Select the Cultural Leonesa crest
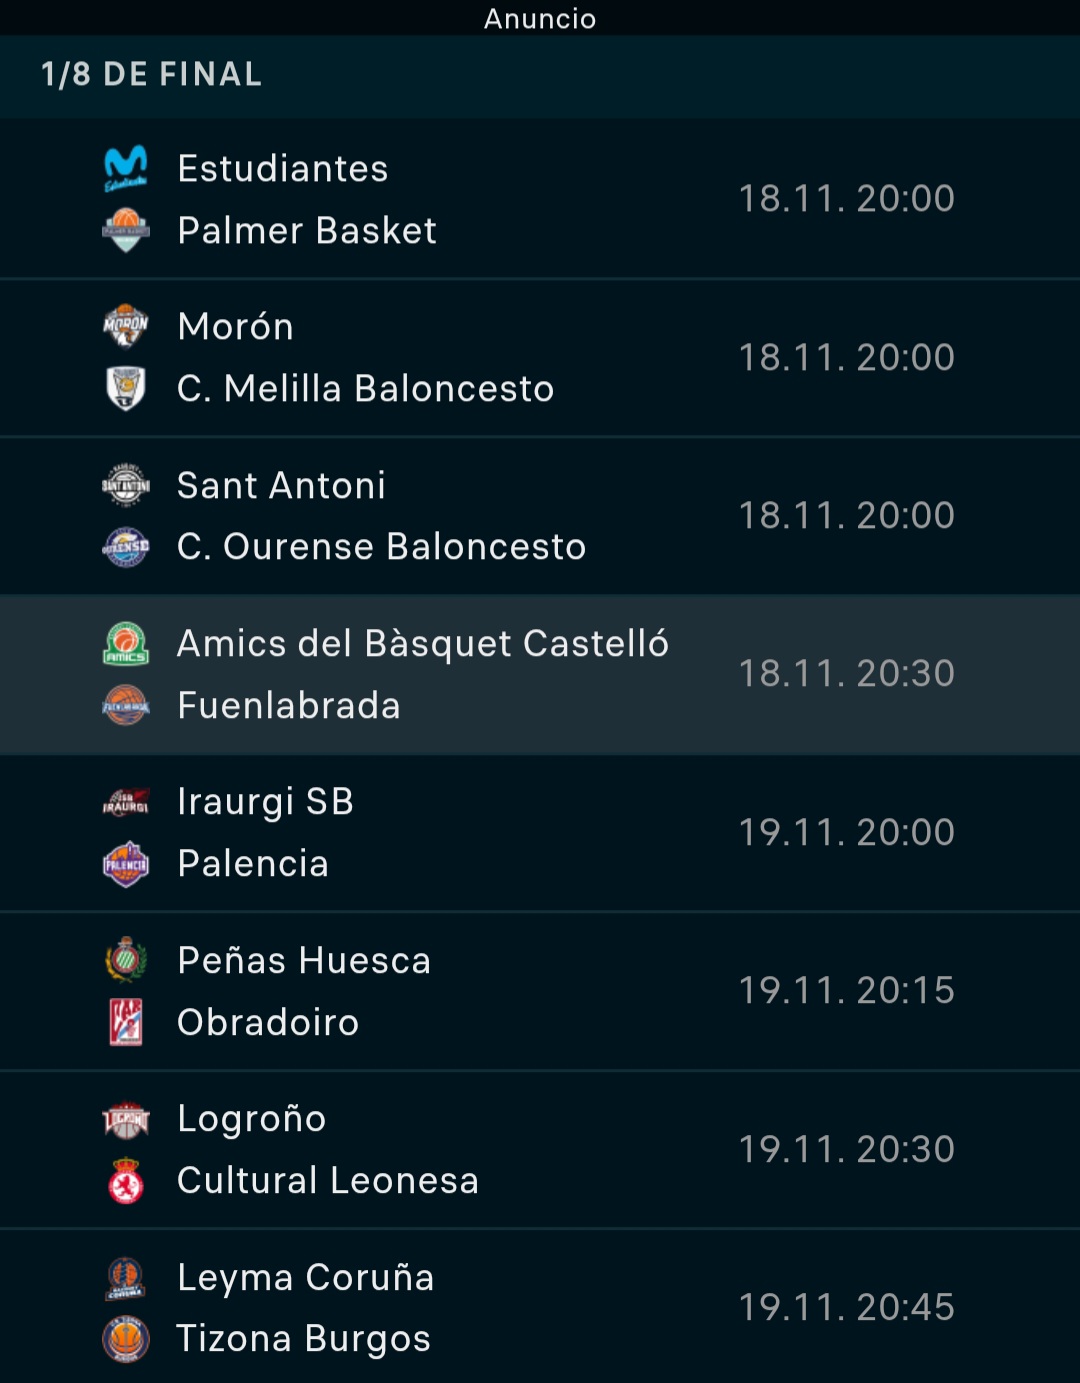The width and height of the screenshot is (1080, 1383). click(x=126, y=1181)
